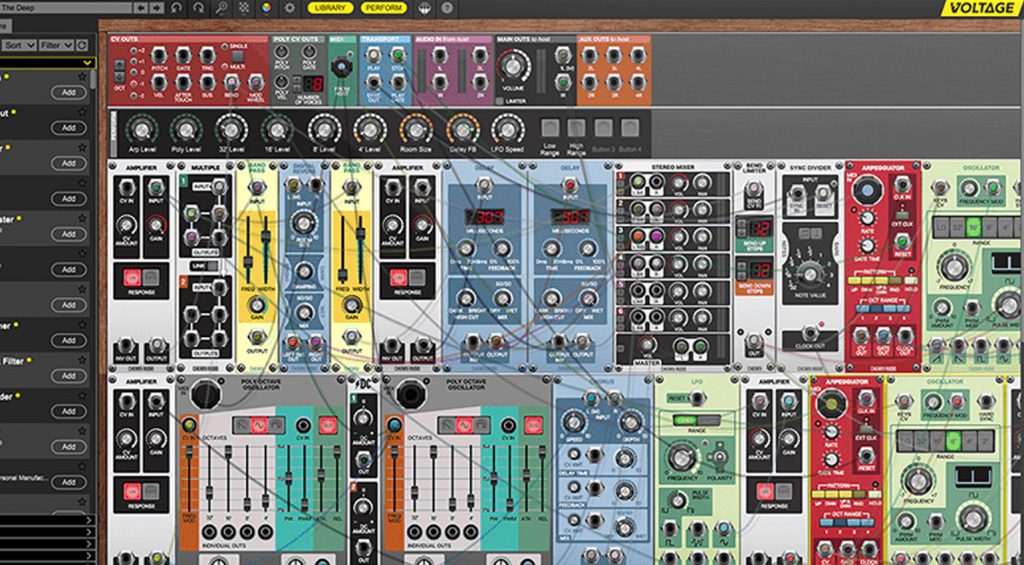
Task: Switch to the LIBRARY view
Action: point(329,8)
